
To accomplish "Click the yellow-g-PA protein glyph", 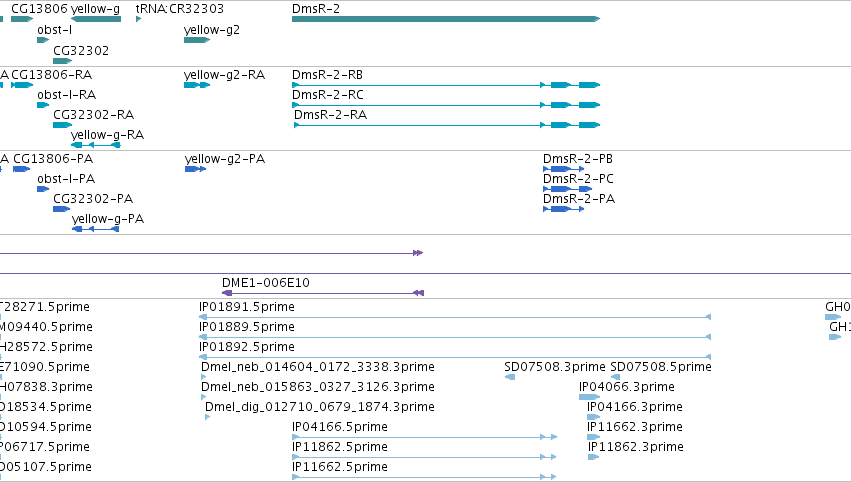I will [96, 229].
